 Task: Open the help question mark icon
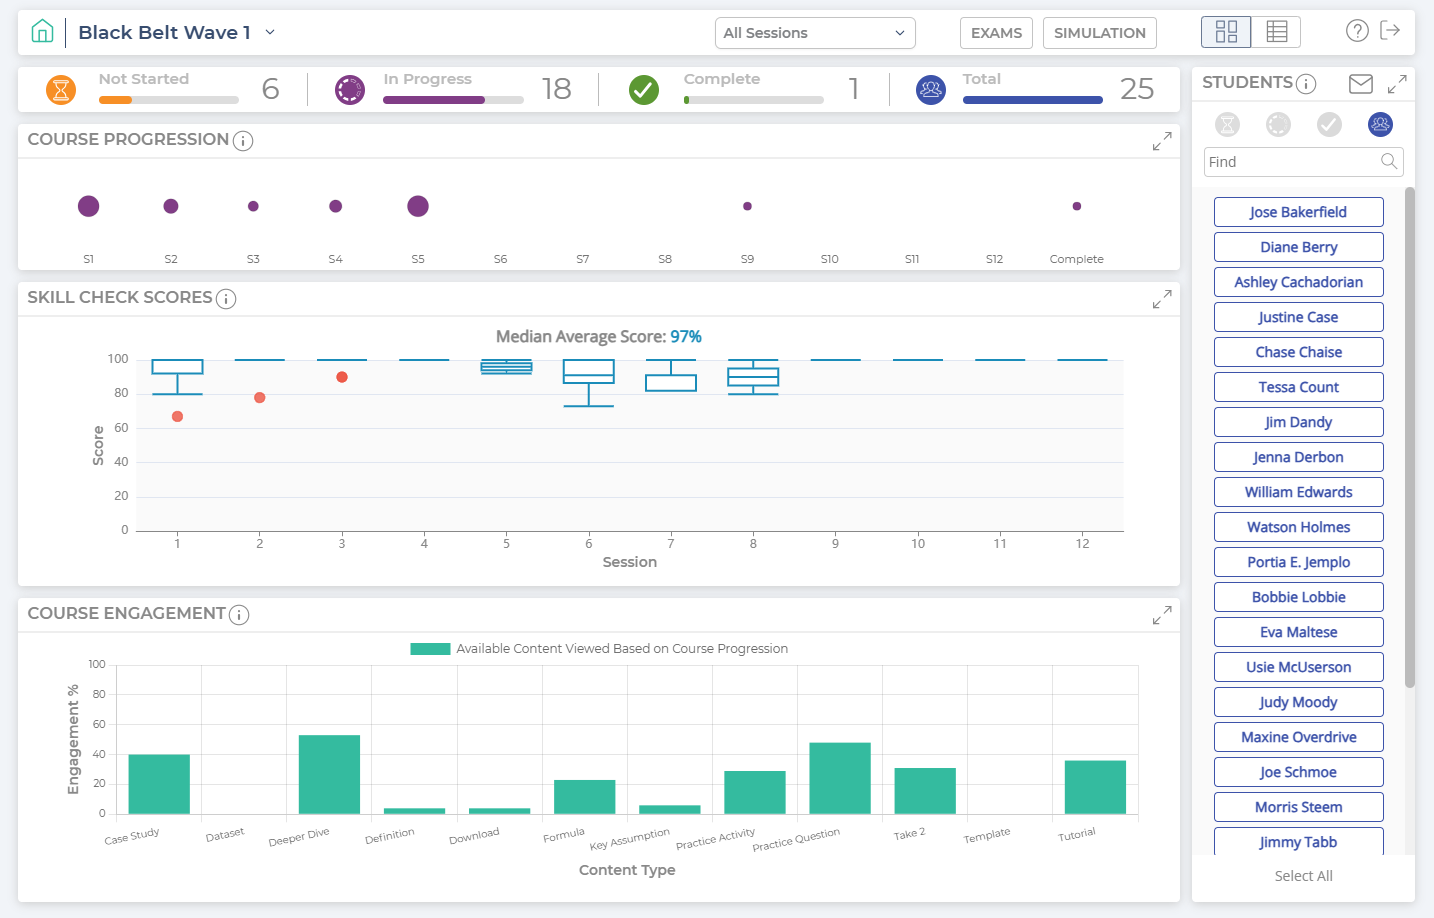[x=1357, y=31]
